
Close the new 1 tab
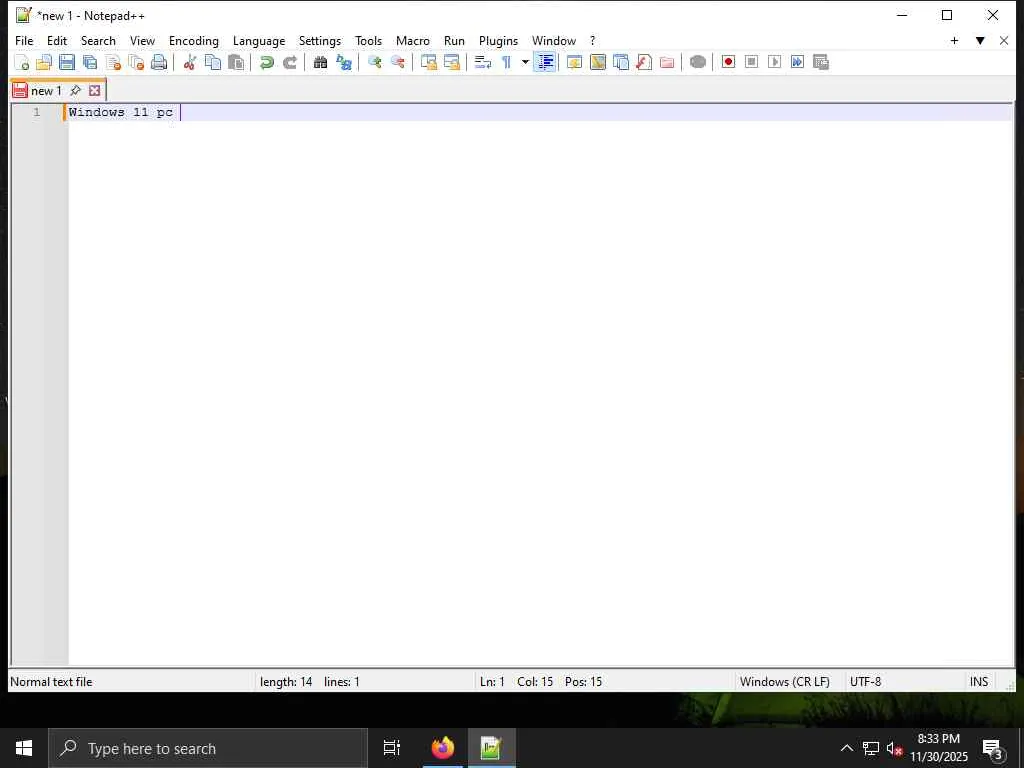click(x=95, y=90)
